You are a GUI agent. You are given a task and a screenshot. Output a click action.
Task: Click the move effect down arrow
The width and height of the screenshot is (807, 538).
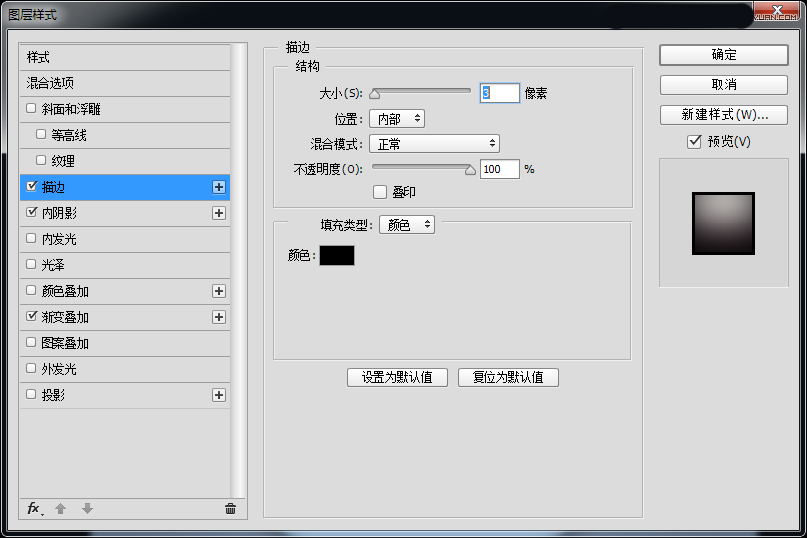tap(87, 508)
